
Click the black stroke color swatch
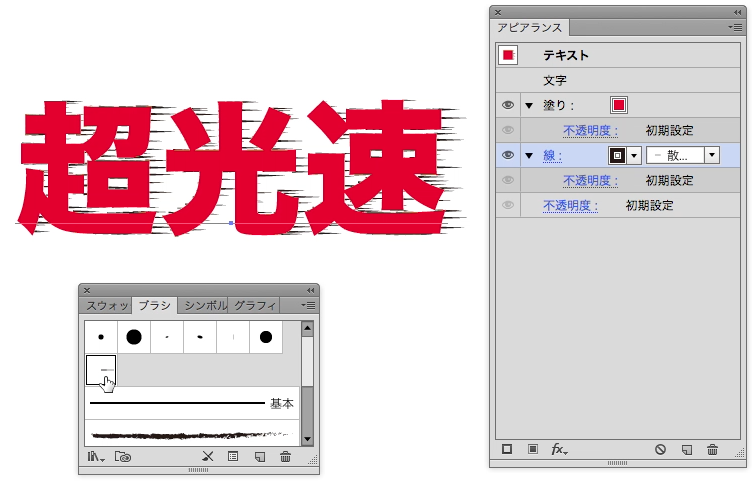point(617,155)
